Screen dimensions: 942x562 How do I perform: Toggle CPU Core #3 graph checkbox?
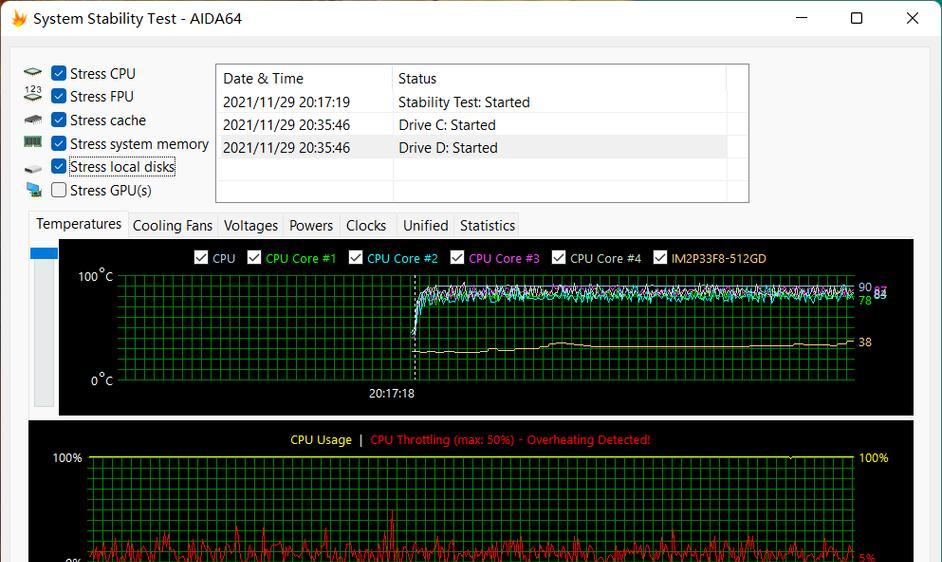point(457,257)
